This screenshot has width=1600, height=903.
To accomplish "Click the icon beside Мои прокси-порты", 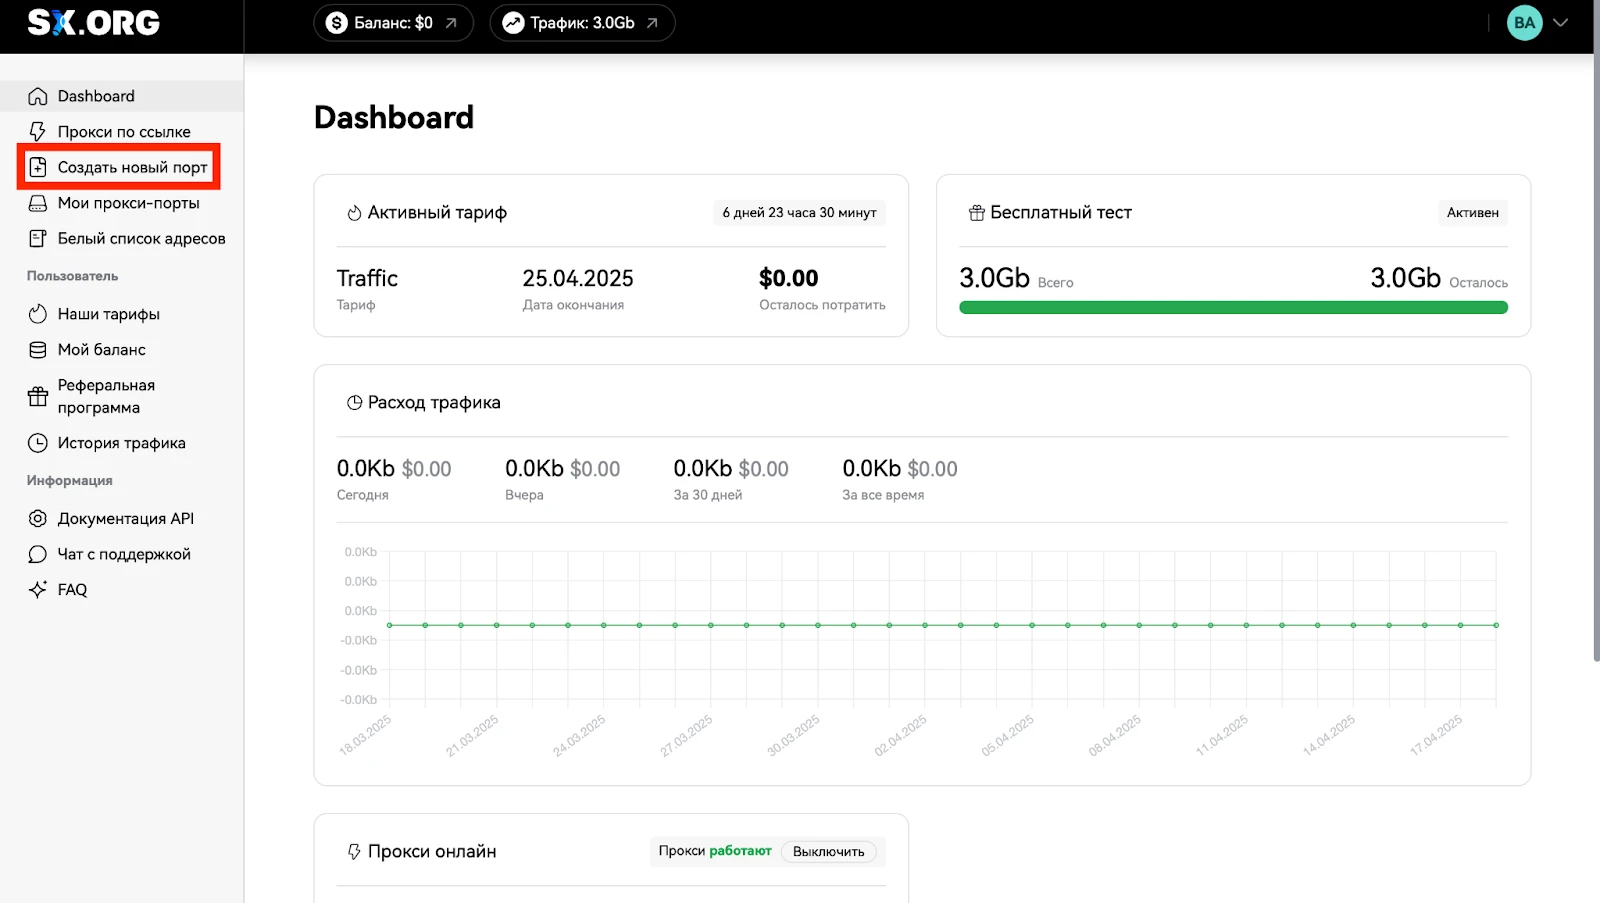I will click(38, 203).
